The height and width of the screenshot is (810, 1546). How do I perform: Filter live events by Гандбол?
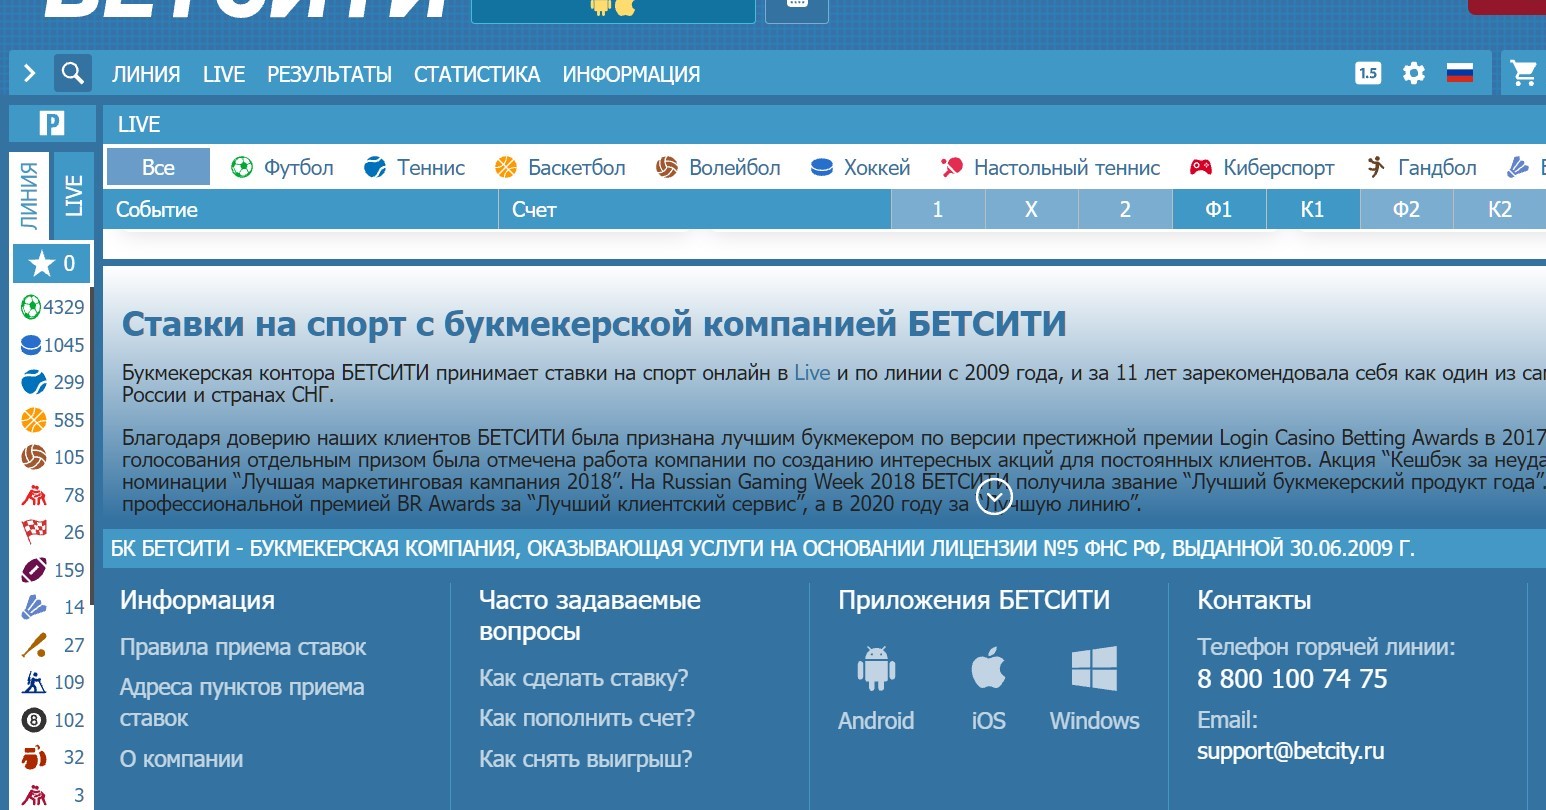(1421, 167)
